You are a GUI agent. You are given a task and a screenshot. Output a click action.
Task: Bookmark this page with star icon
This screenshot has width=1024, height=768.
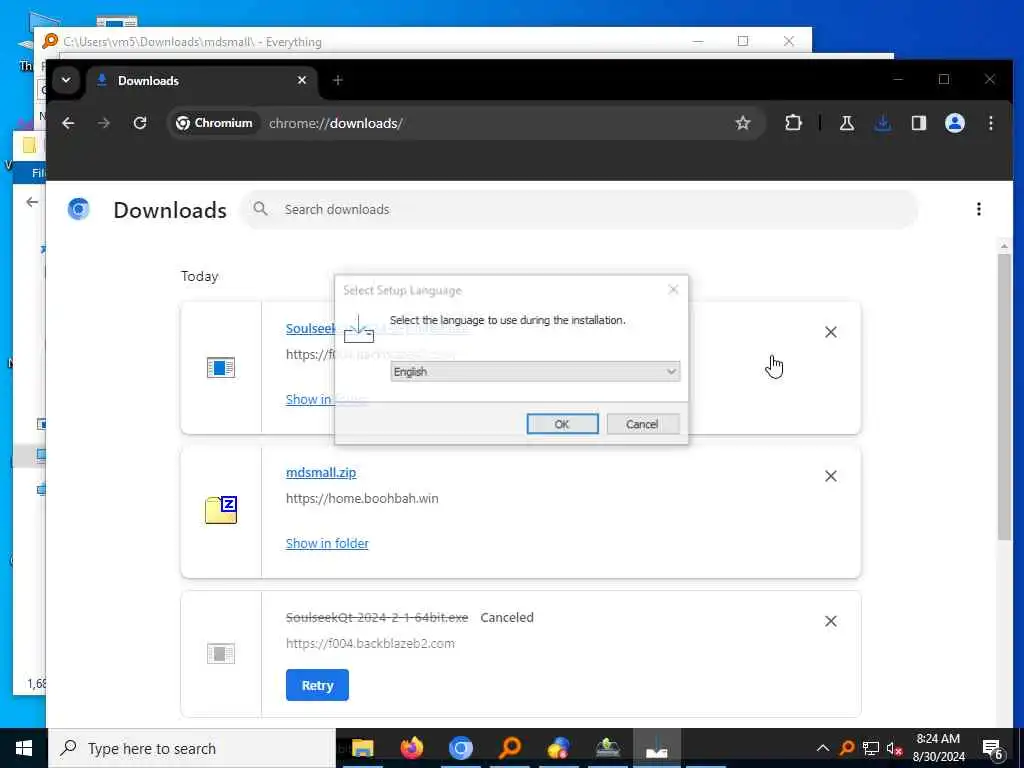coord(743,123)
